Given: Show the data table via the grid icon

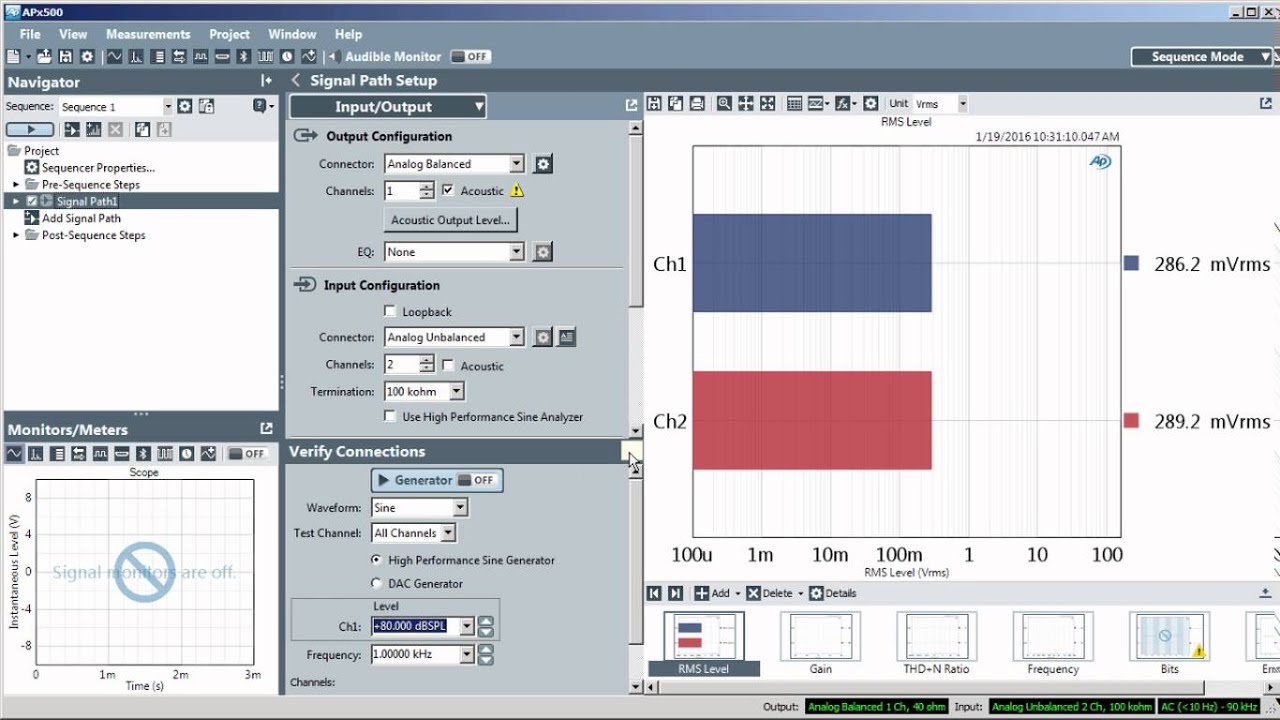Looking at the screenshot, I should click(795, 103).
